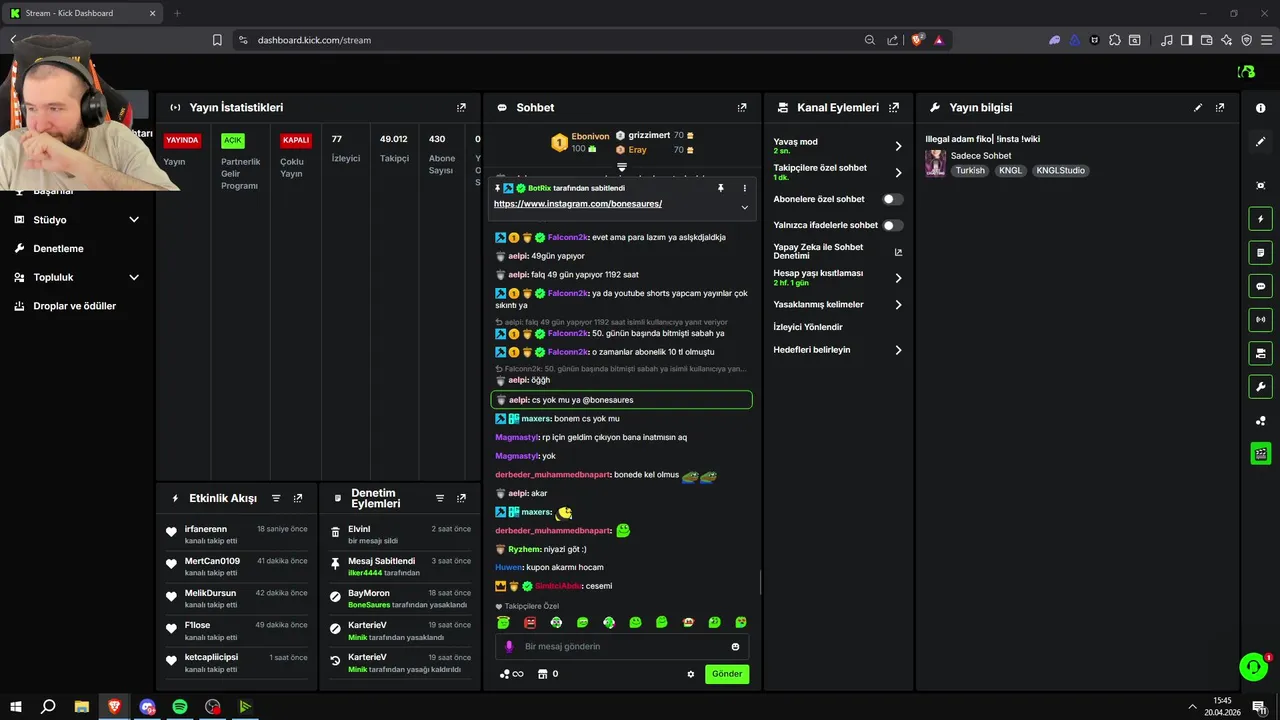Open Takipçilere özel sohbet settings chevron
1280x720 pixels.
tap(898, 172)
